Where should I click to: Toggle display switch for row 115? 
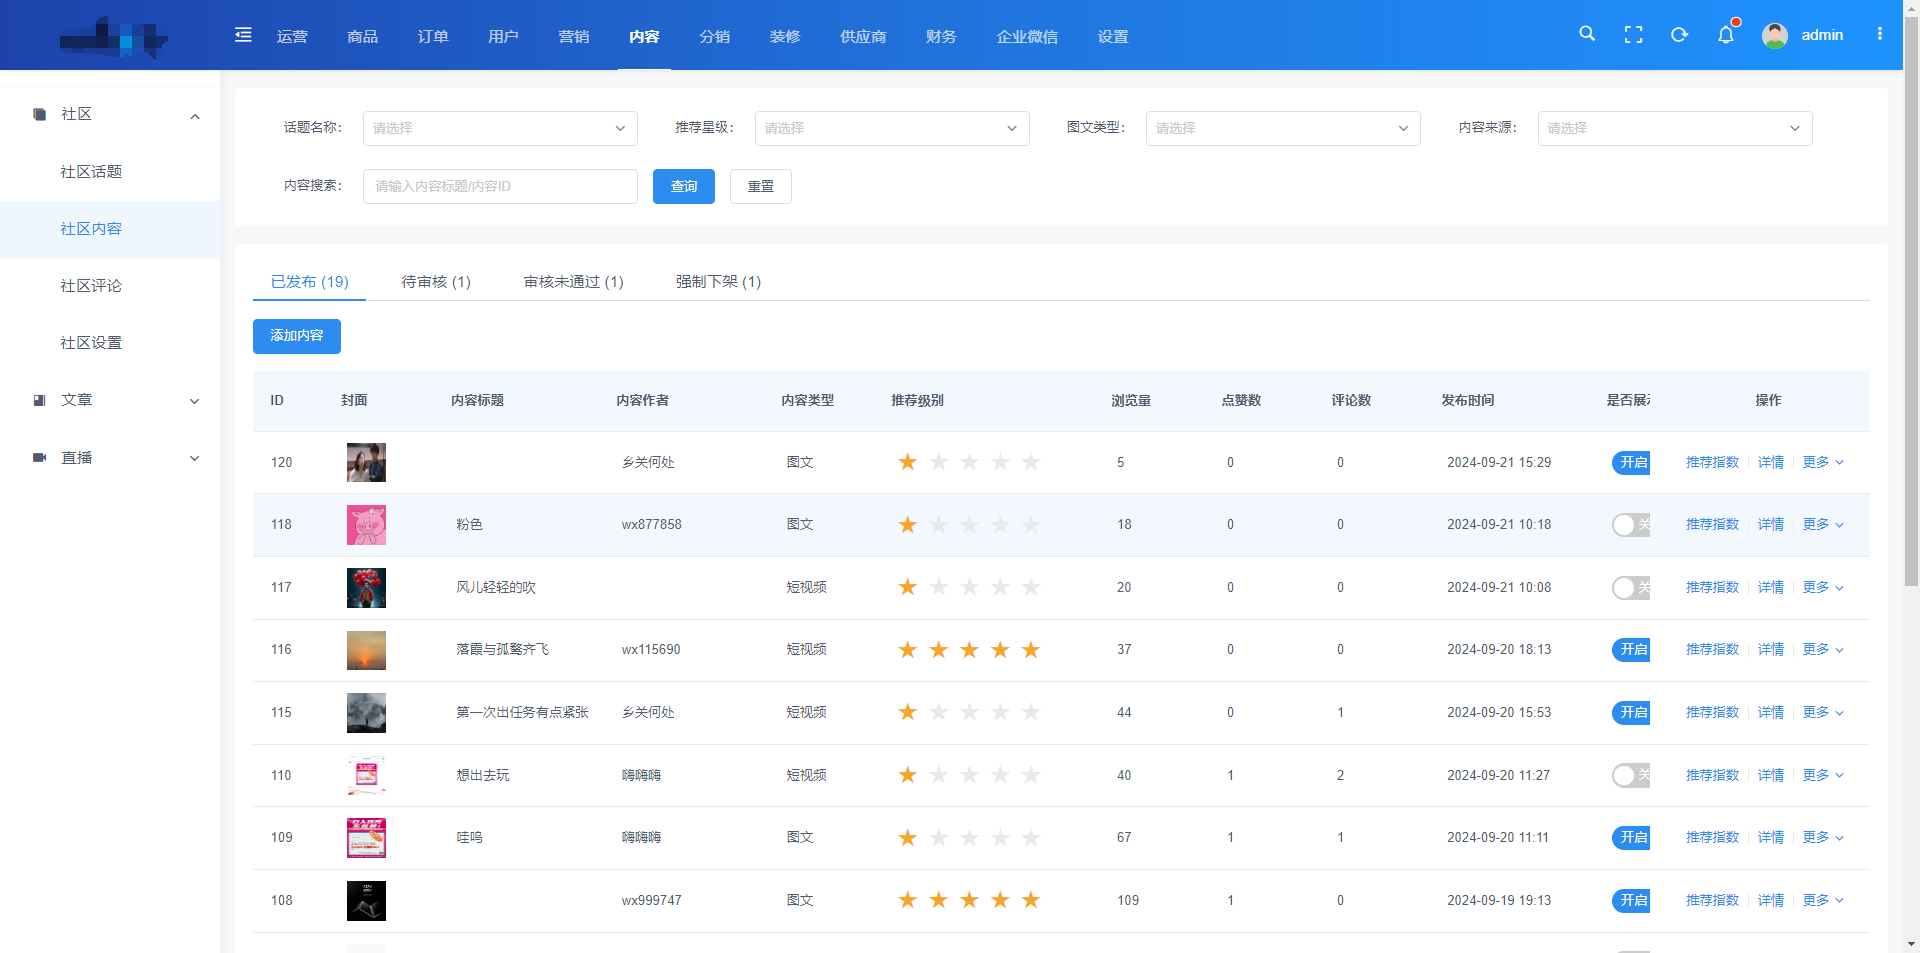tap(1631, 712)
